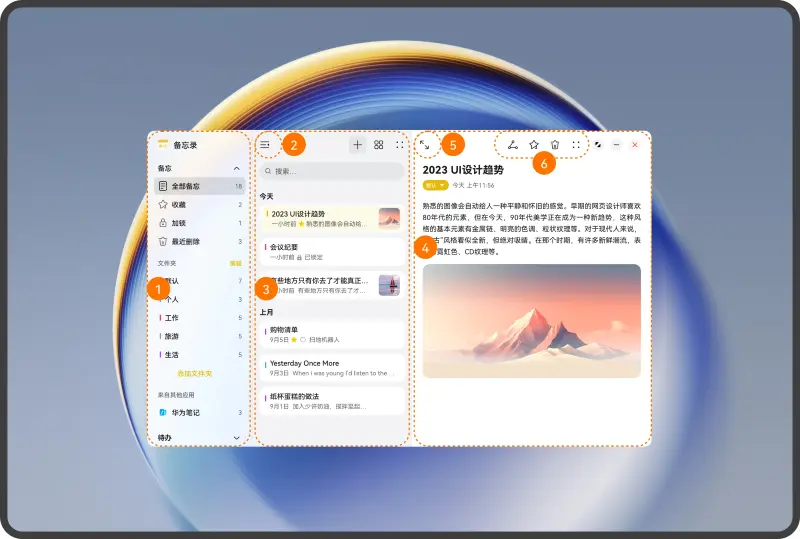Screen dimensions: 800x539
Task: Minimize the notes window
Action: pyautogui.click(x=616, y=145)
